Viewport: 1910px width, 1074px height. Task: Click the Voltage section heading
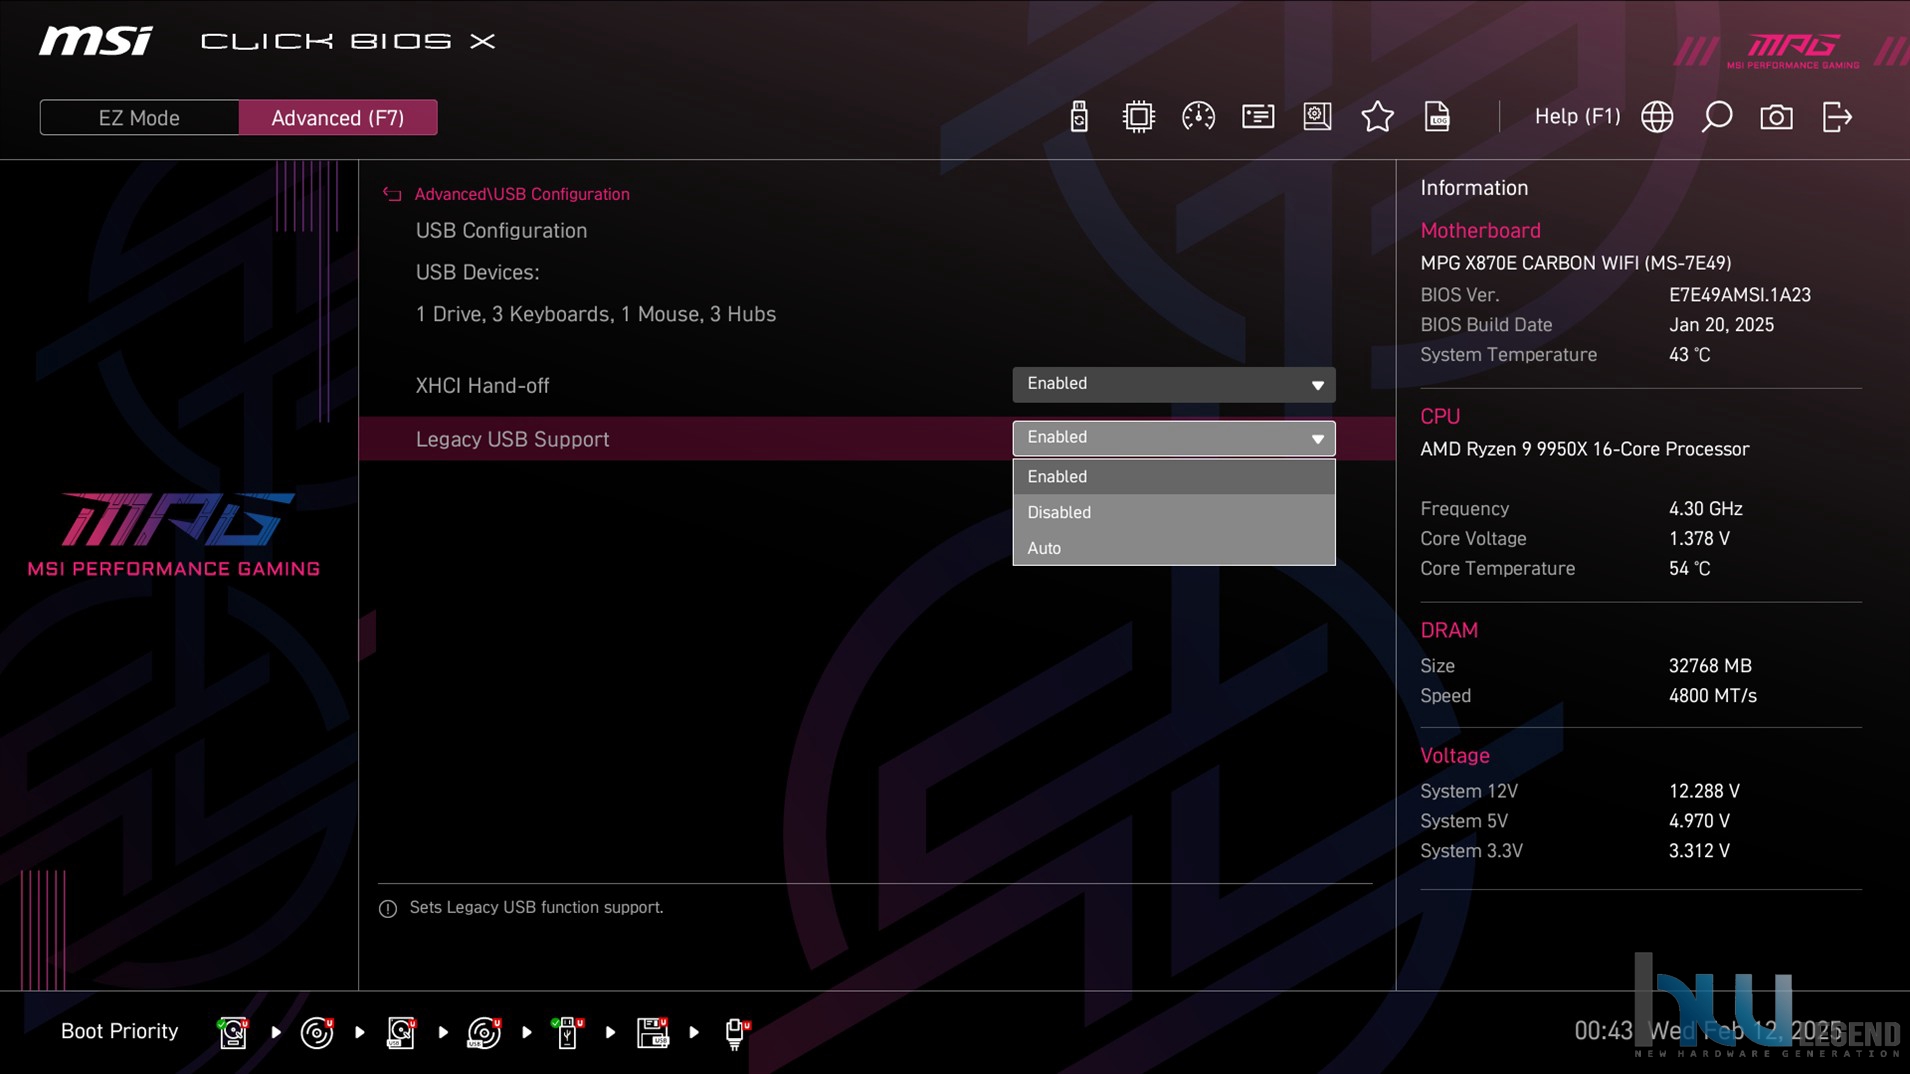(1454, 756)
